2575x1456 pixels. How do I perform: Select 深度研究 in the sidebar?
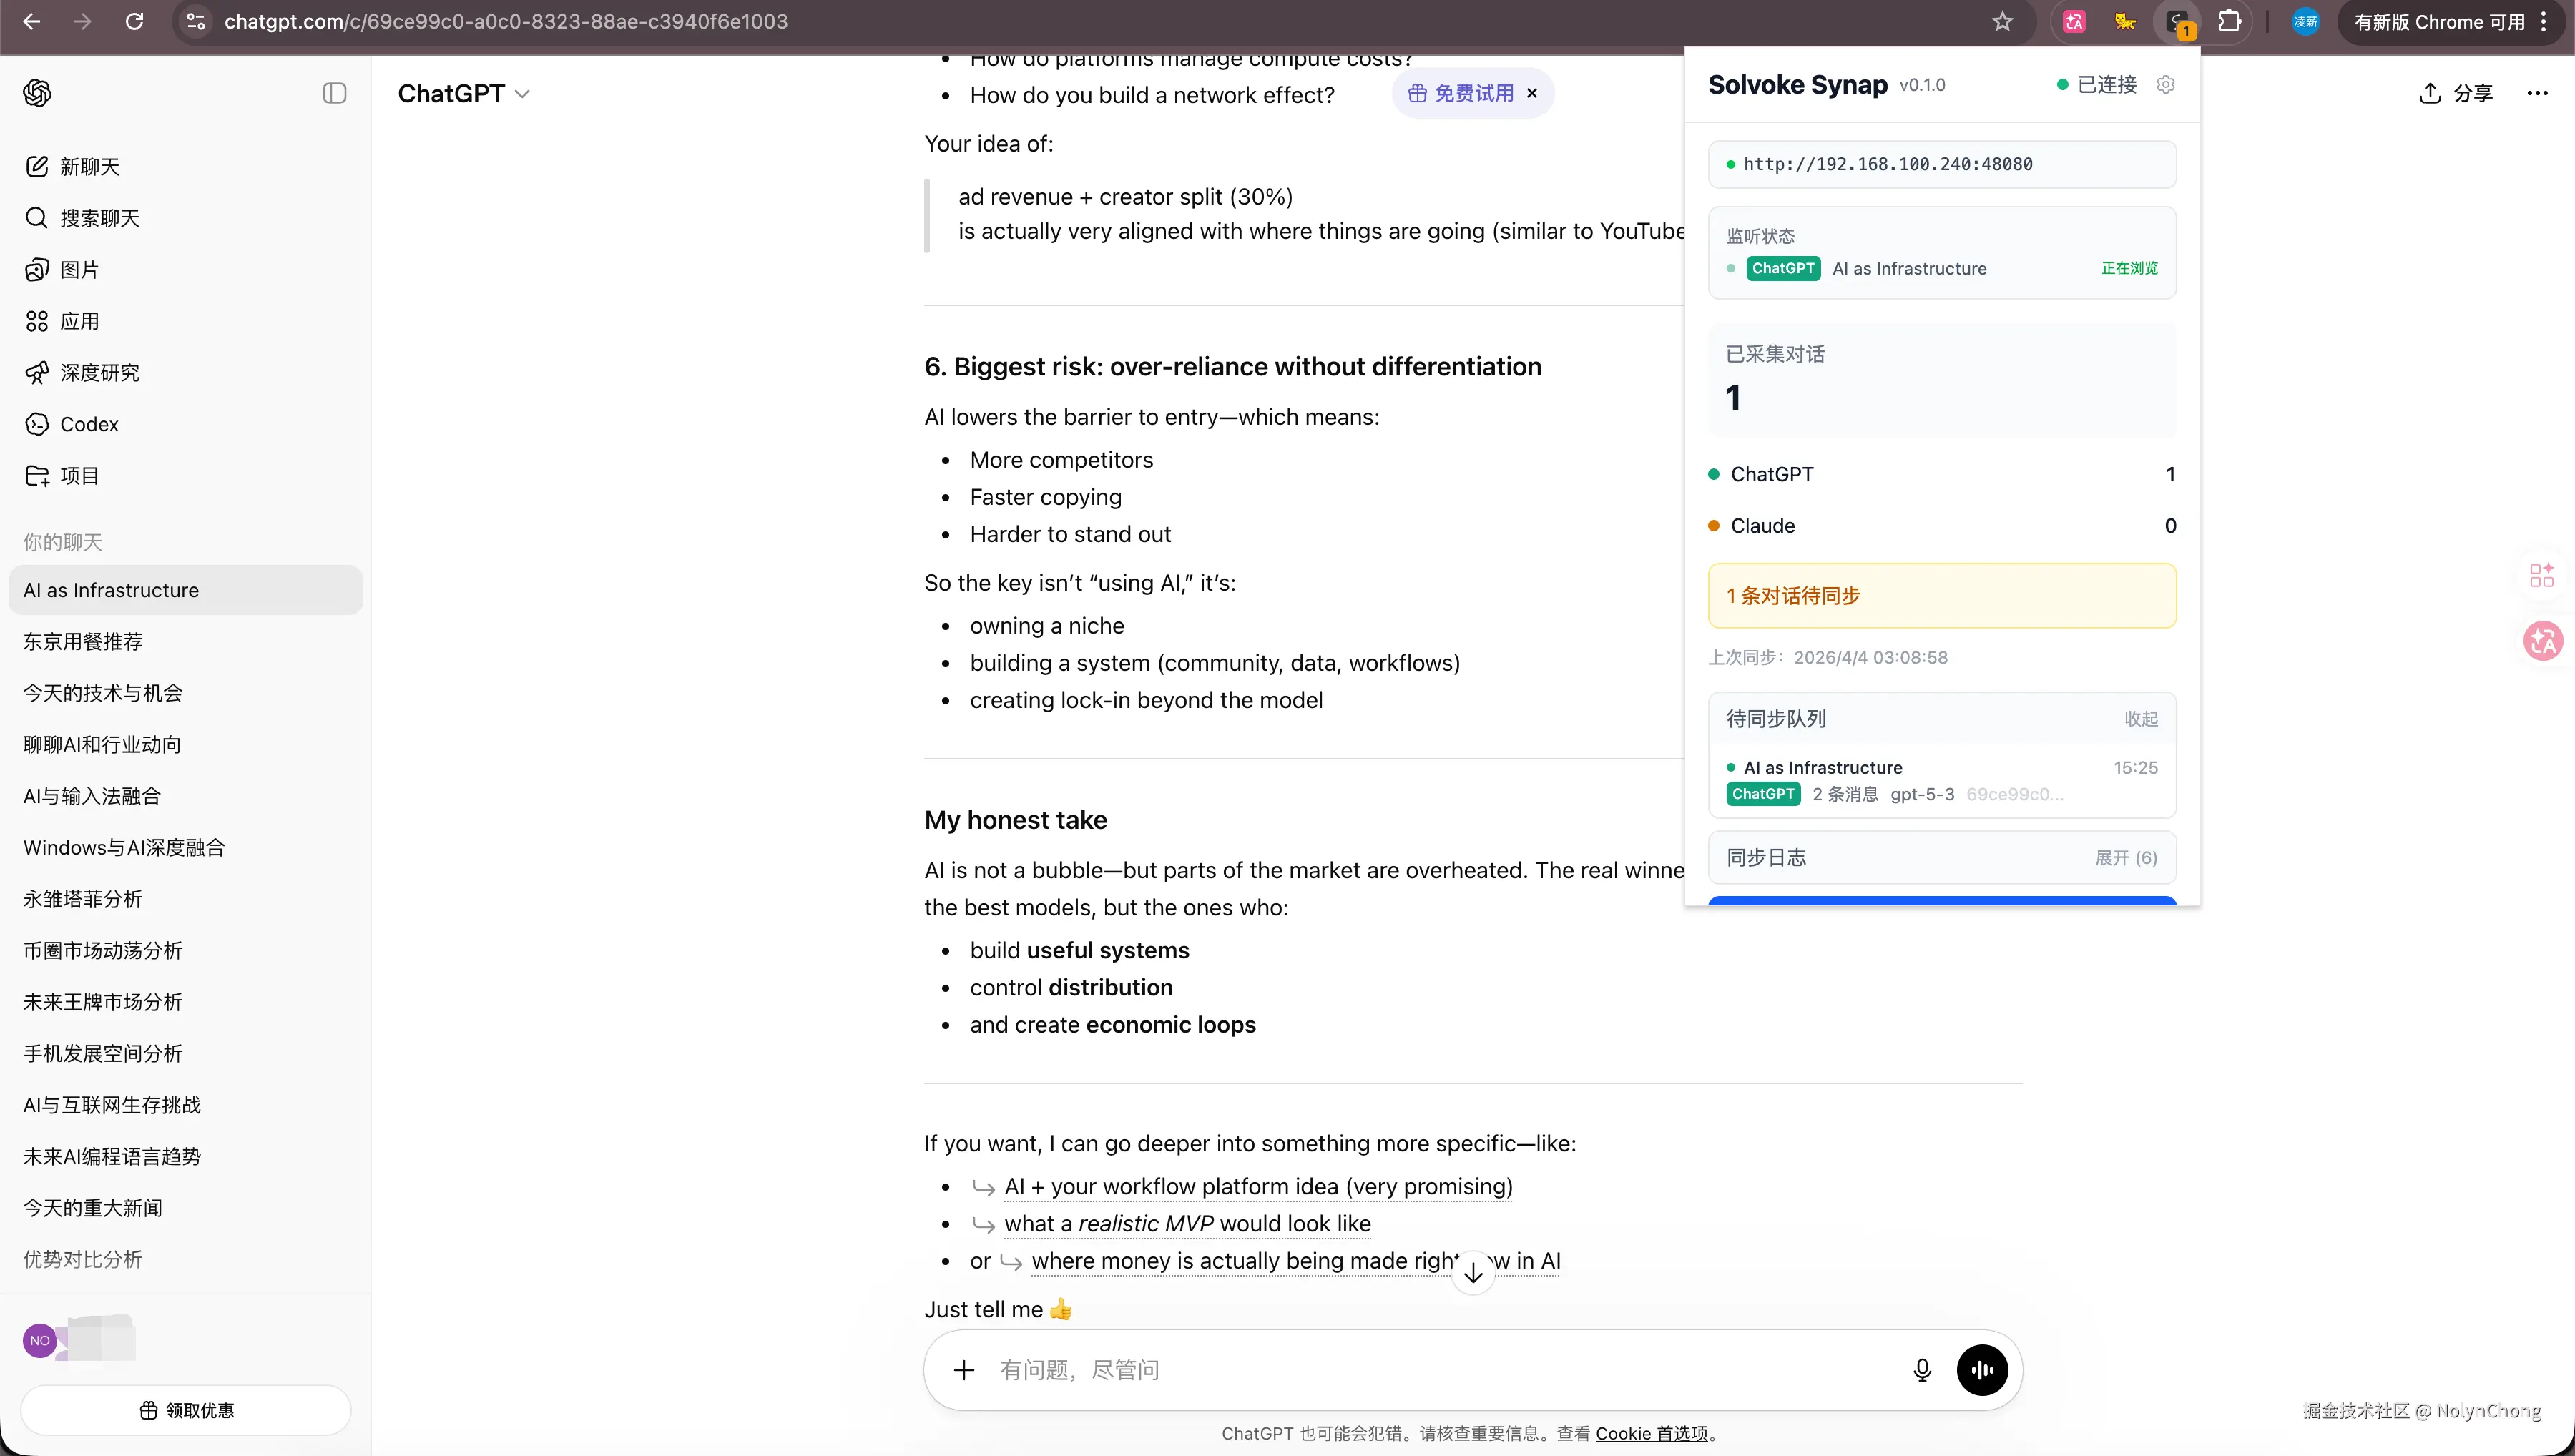[99, 373]
